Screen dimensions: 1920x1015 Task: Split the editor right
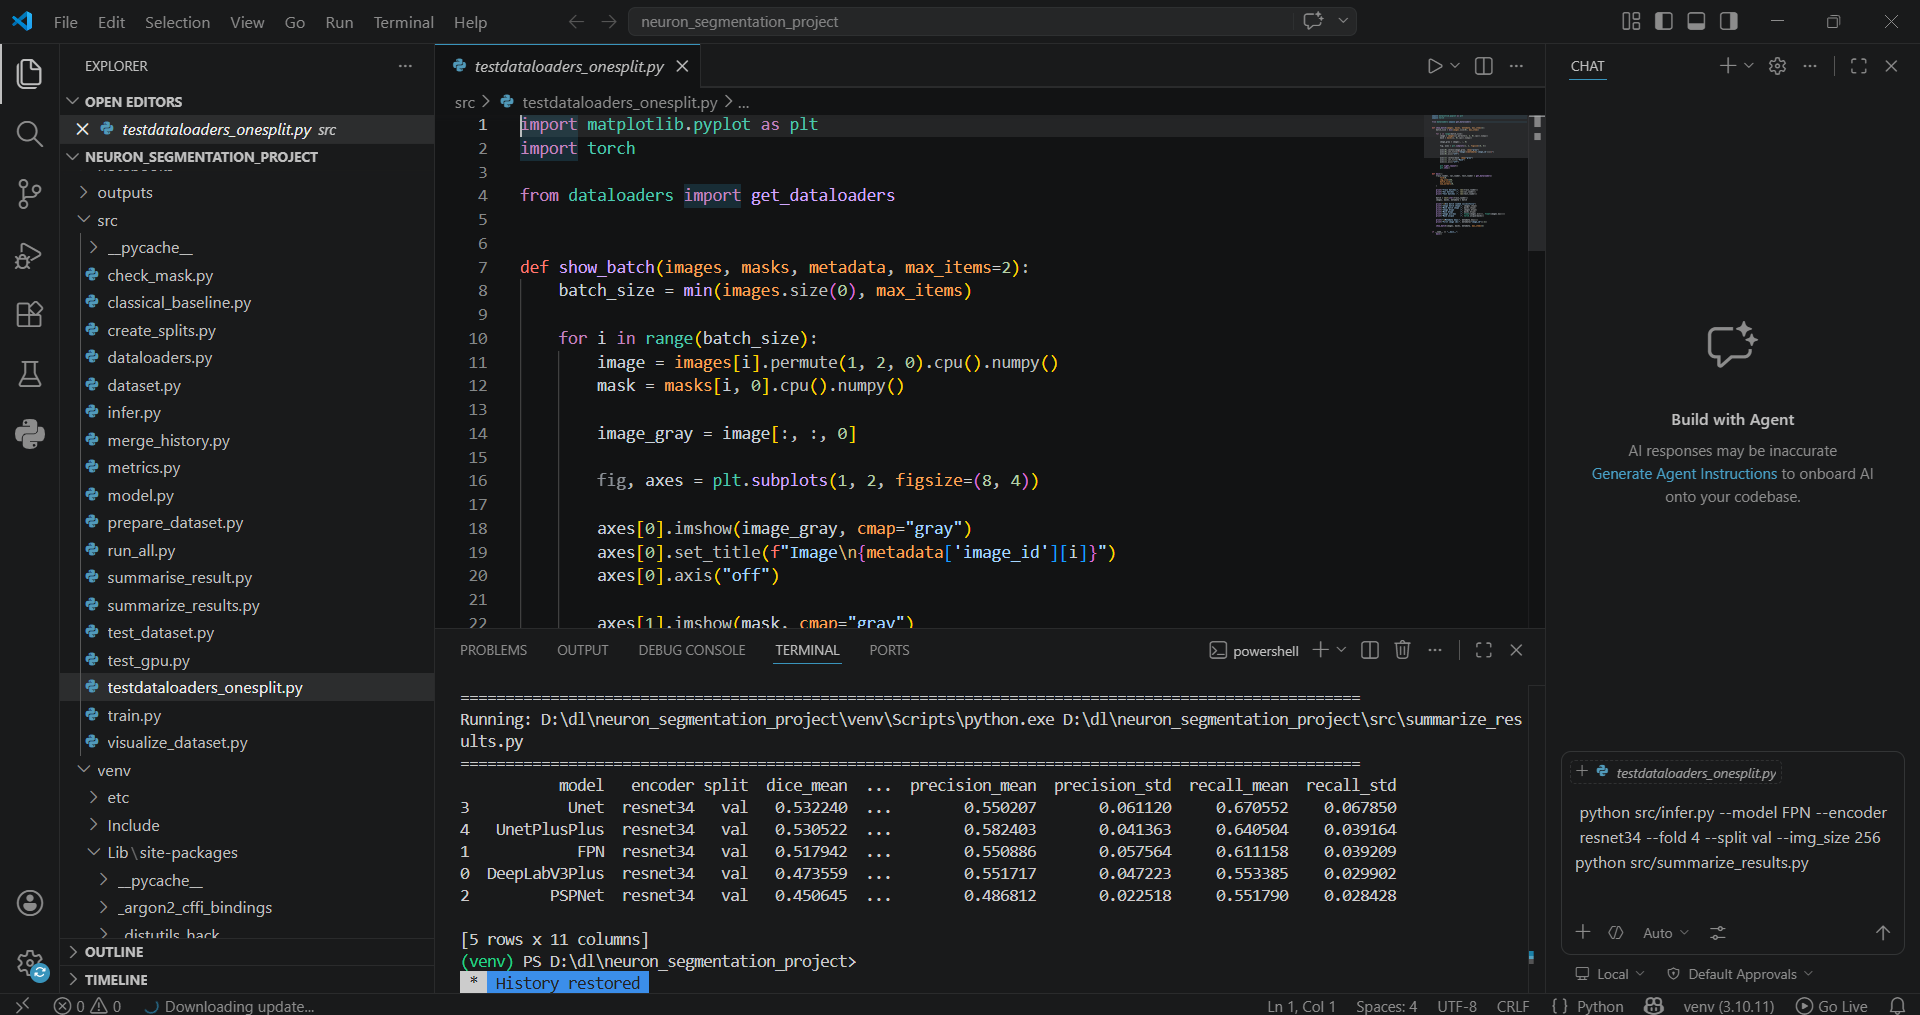(x=1484, y=66)
